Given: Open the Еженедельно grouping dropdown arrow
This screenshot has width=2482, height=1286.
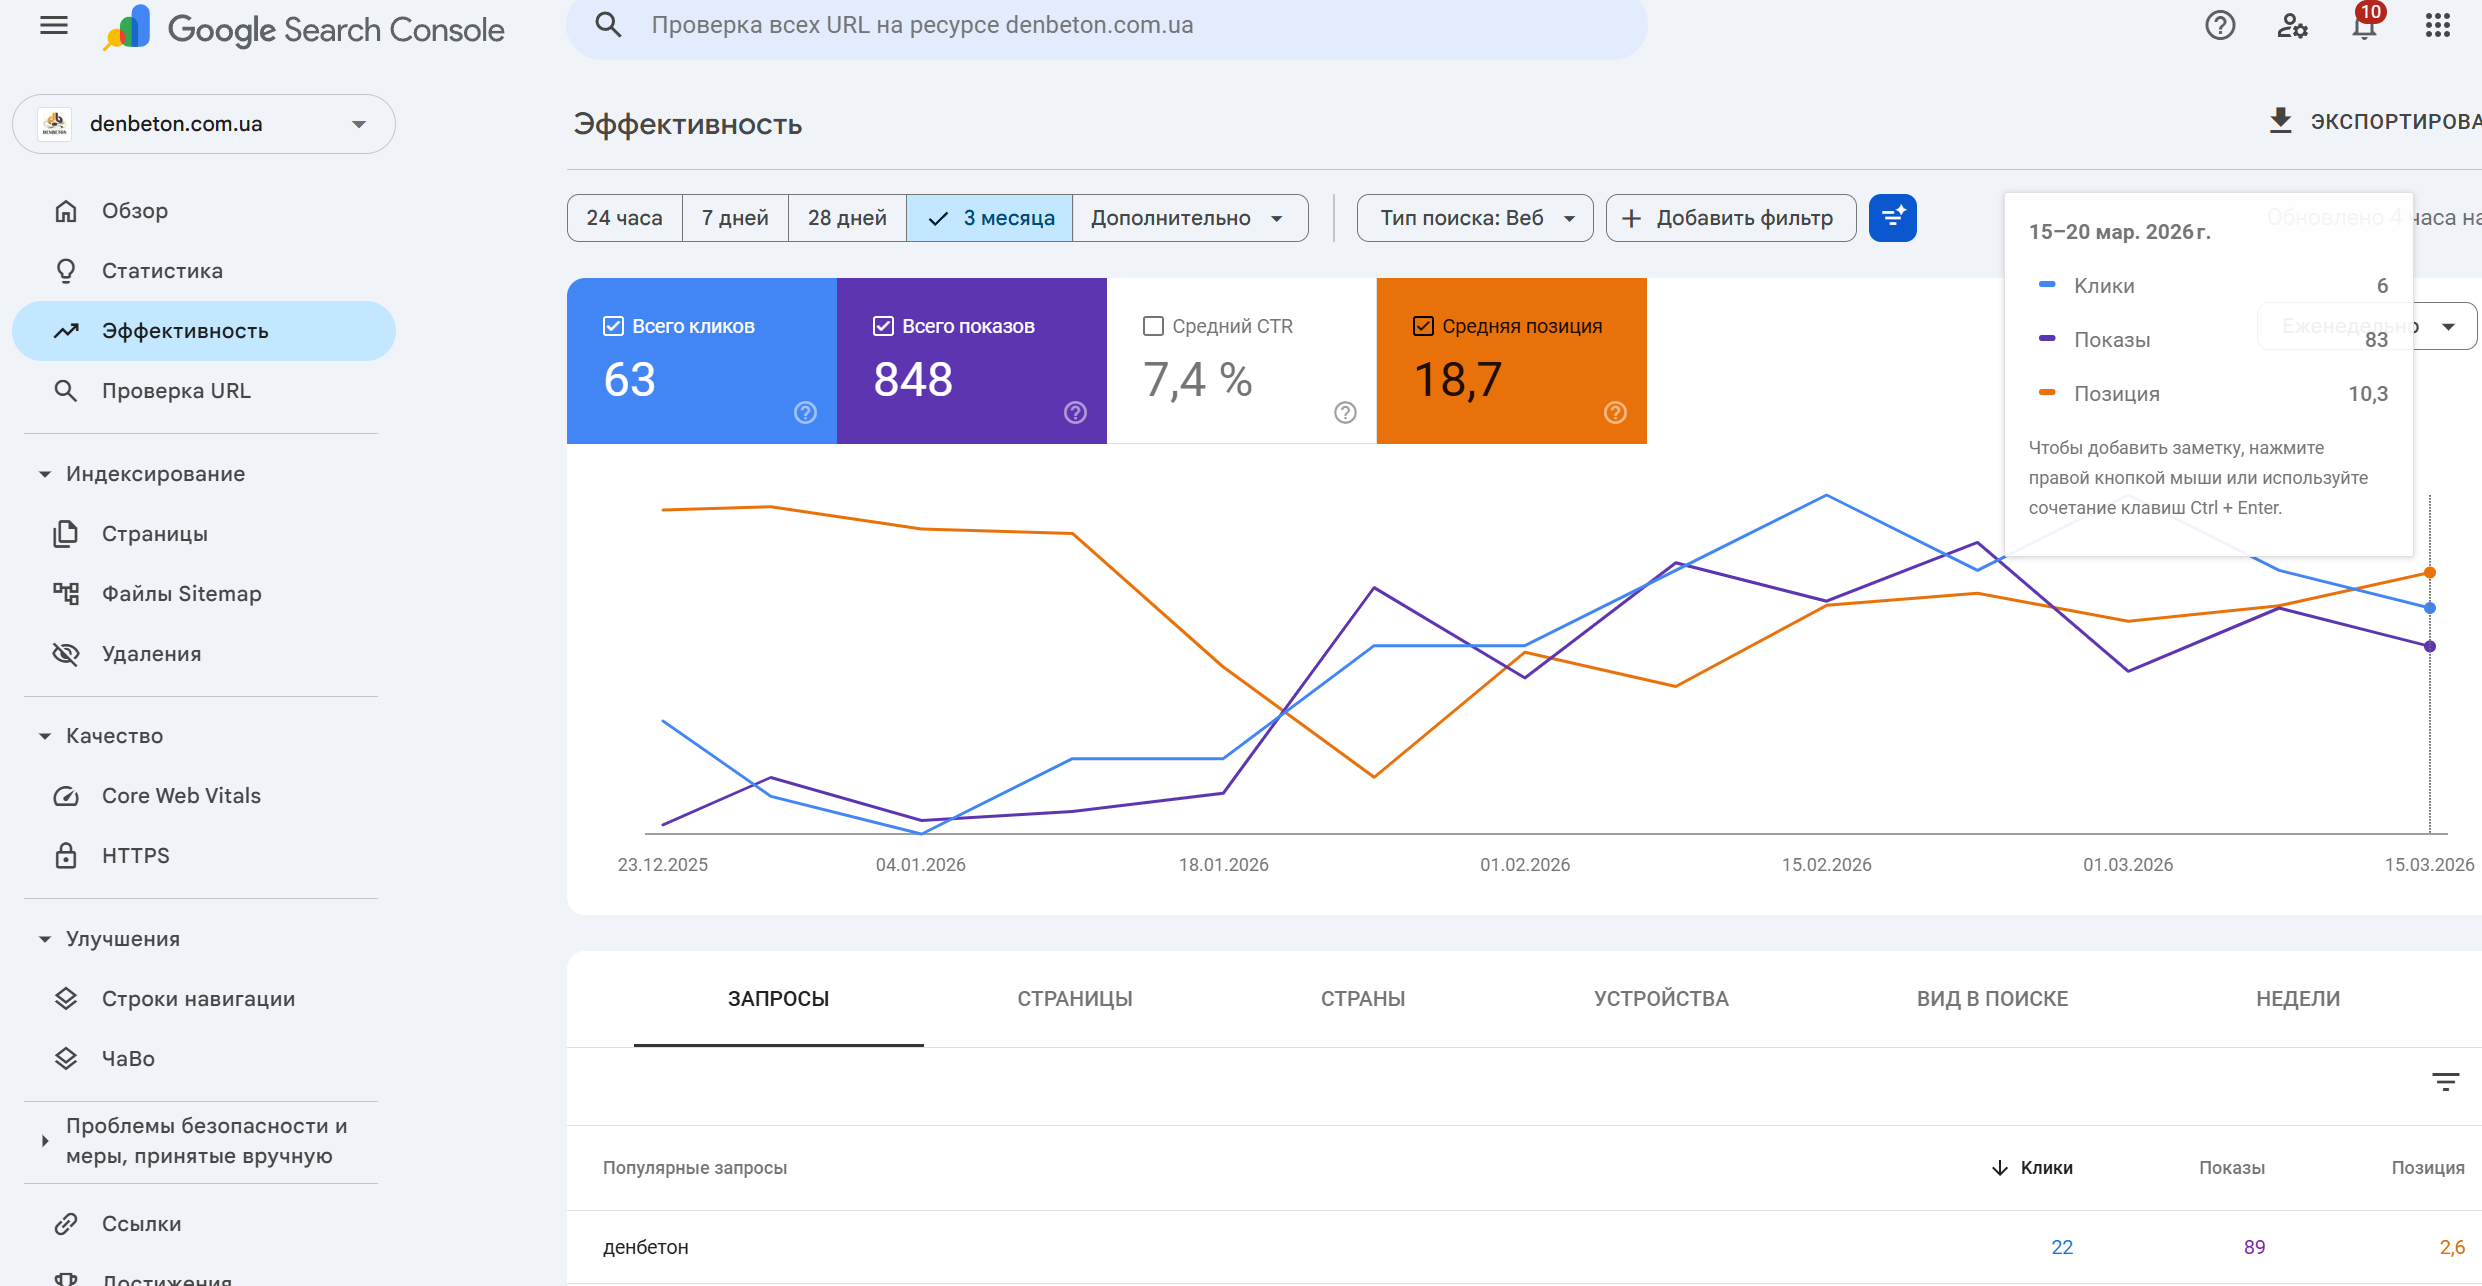Looking at the screenshot, I should (2448, 327).
